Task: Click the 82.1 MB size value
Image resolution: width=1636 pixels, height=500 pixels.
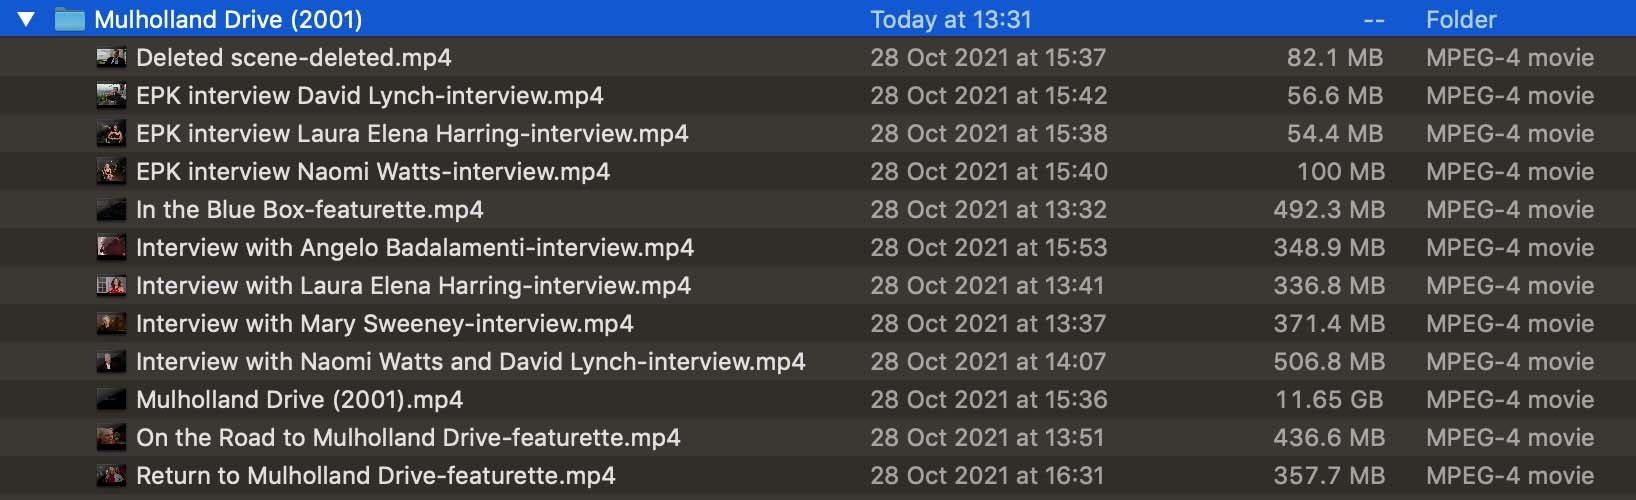Action: pyautogui.click(x=1335, y=57)
